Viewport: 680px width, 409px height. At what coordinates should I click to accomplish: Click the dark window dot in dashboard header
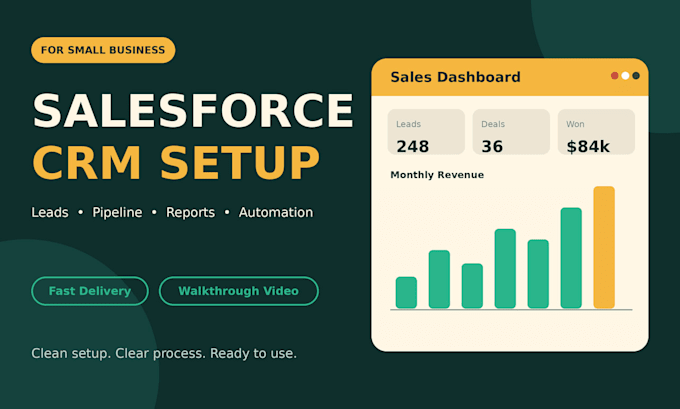tap(636, 76)
